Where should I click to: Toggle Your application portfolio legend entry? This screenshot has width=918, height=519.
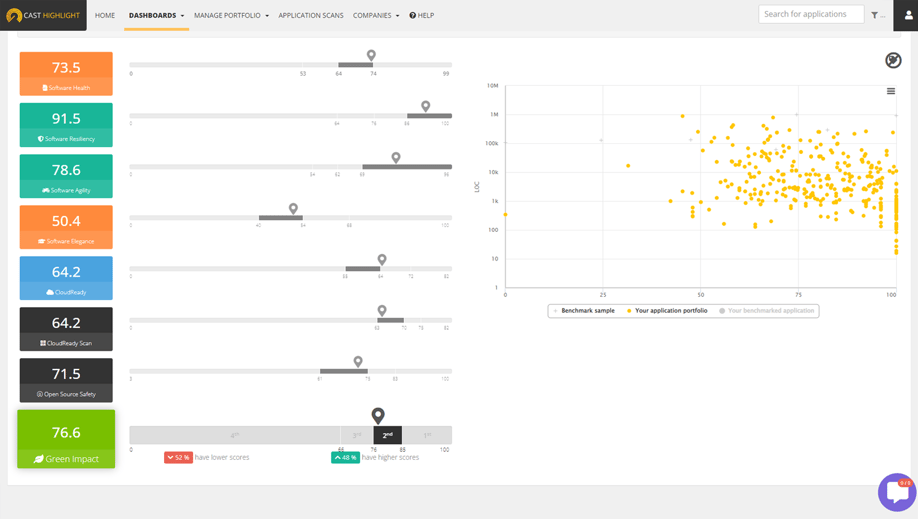(x=667, y=310)
